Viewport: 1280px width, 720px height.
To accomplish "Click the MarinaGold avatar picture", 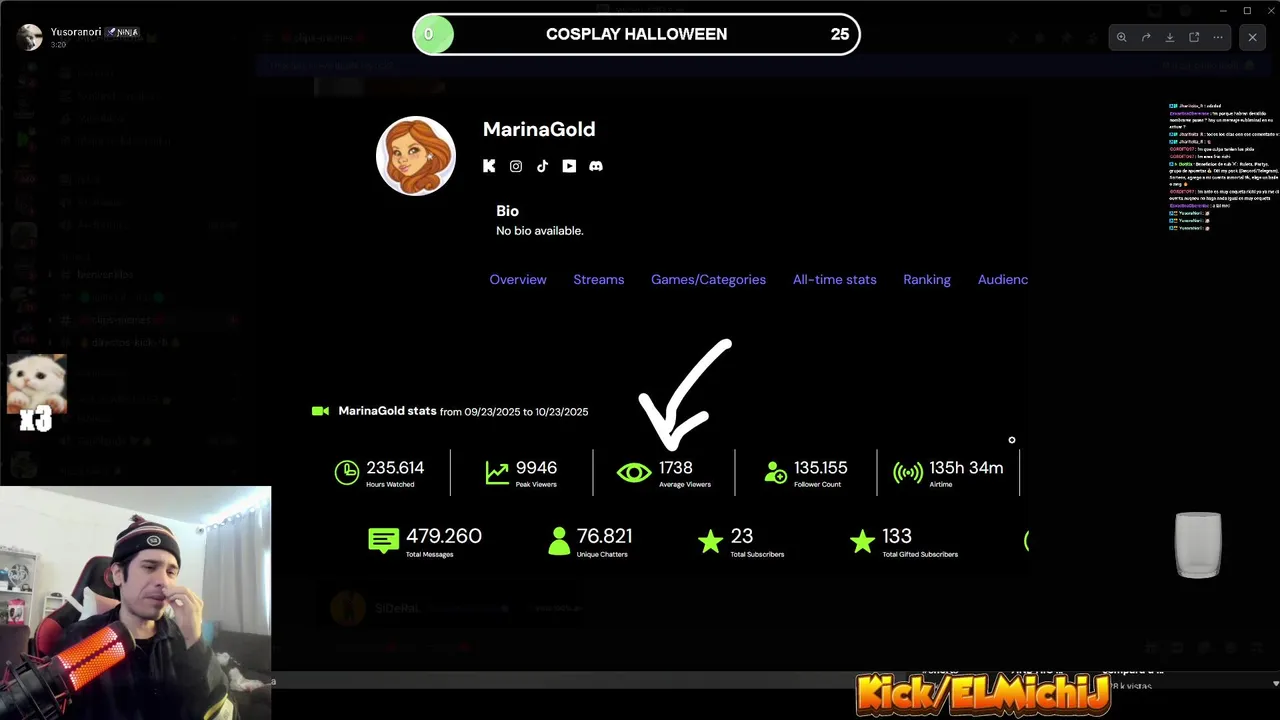I will [x=416, y=156].
